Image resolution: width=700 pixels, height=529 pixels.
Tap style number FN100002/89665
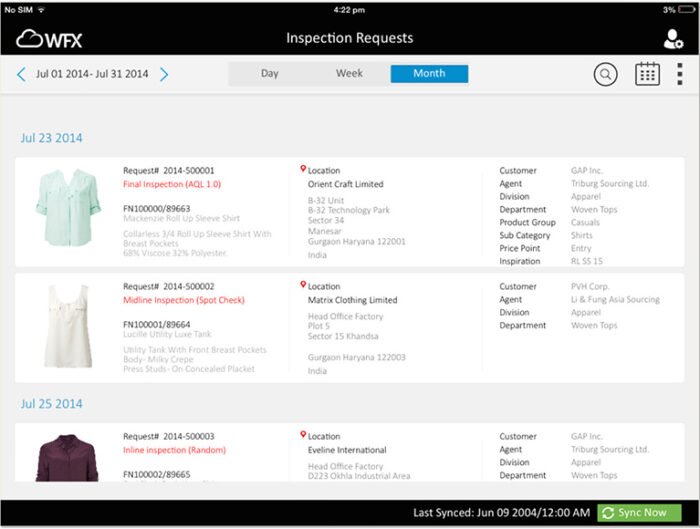(x=156, y=474)
